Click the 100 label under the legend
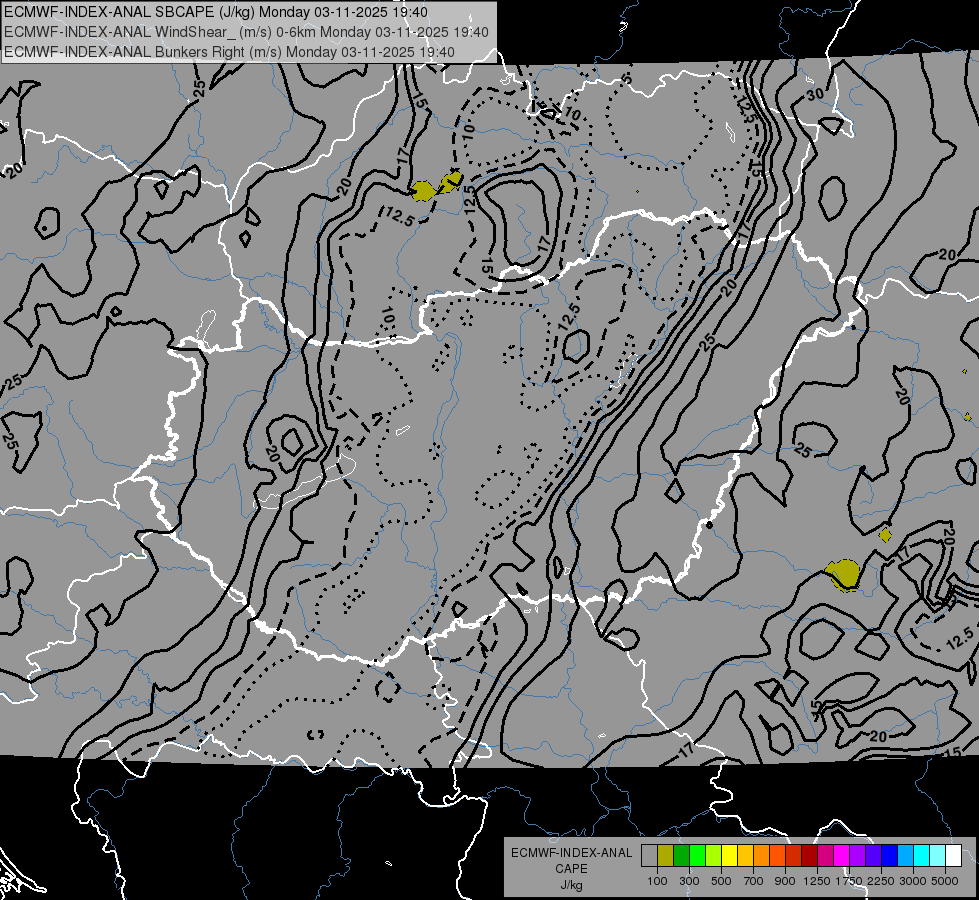Image resolution: width=979 pixels, height=900 pixels. point(657,881)
